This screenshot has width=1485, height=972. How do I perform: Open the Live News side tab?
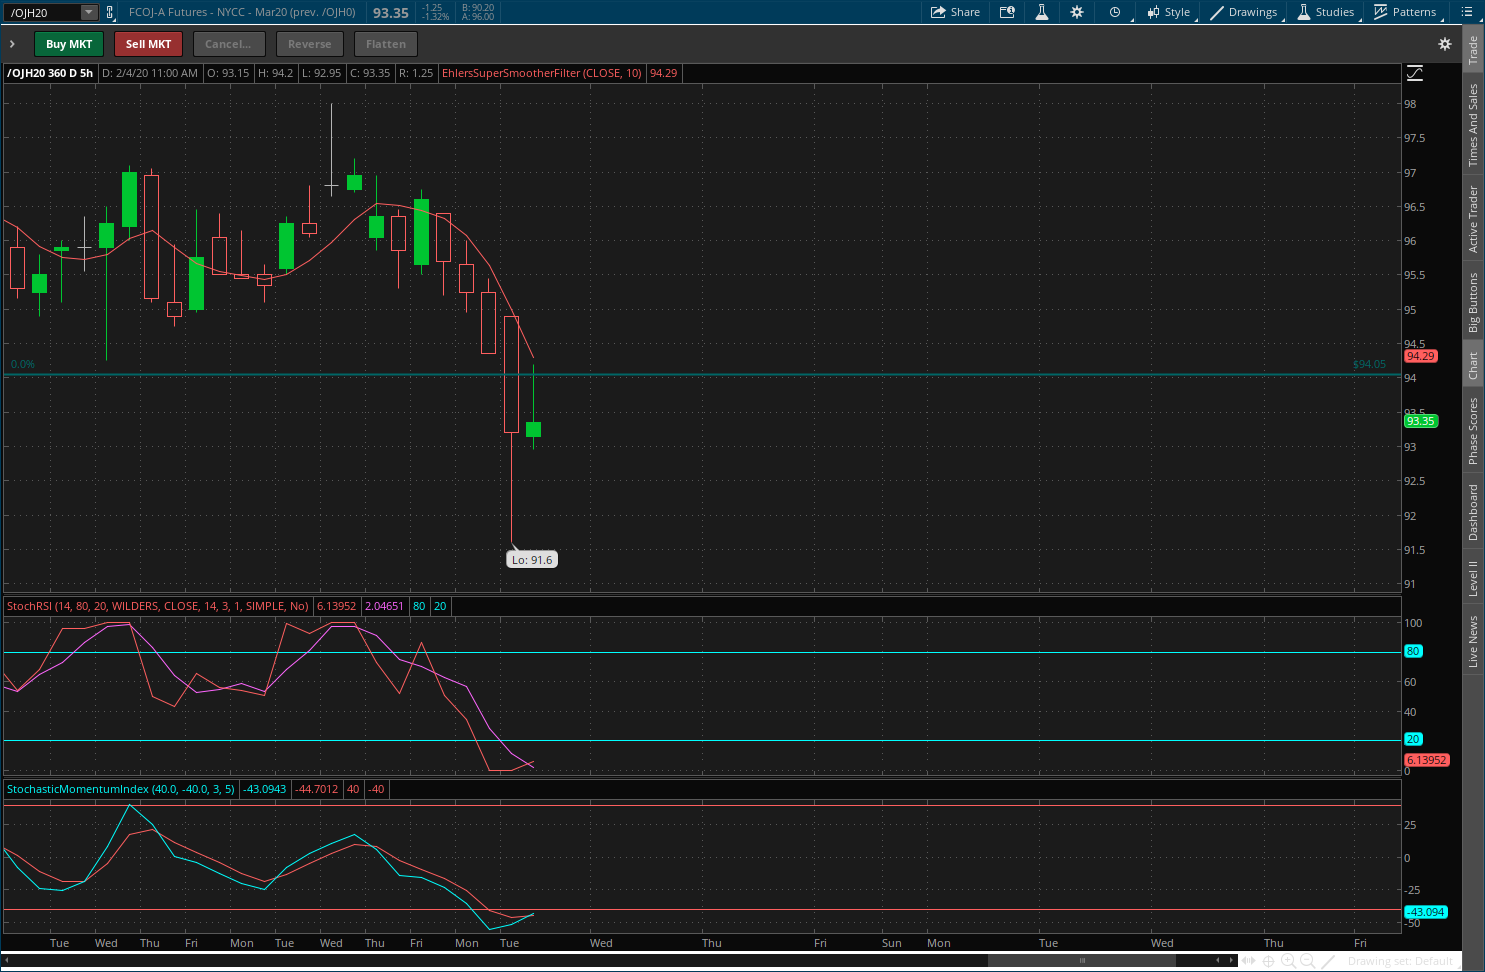pos(1473,641)
